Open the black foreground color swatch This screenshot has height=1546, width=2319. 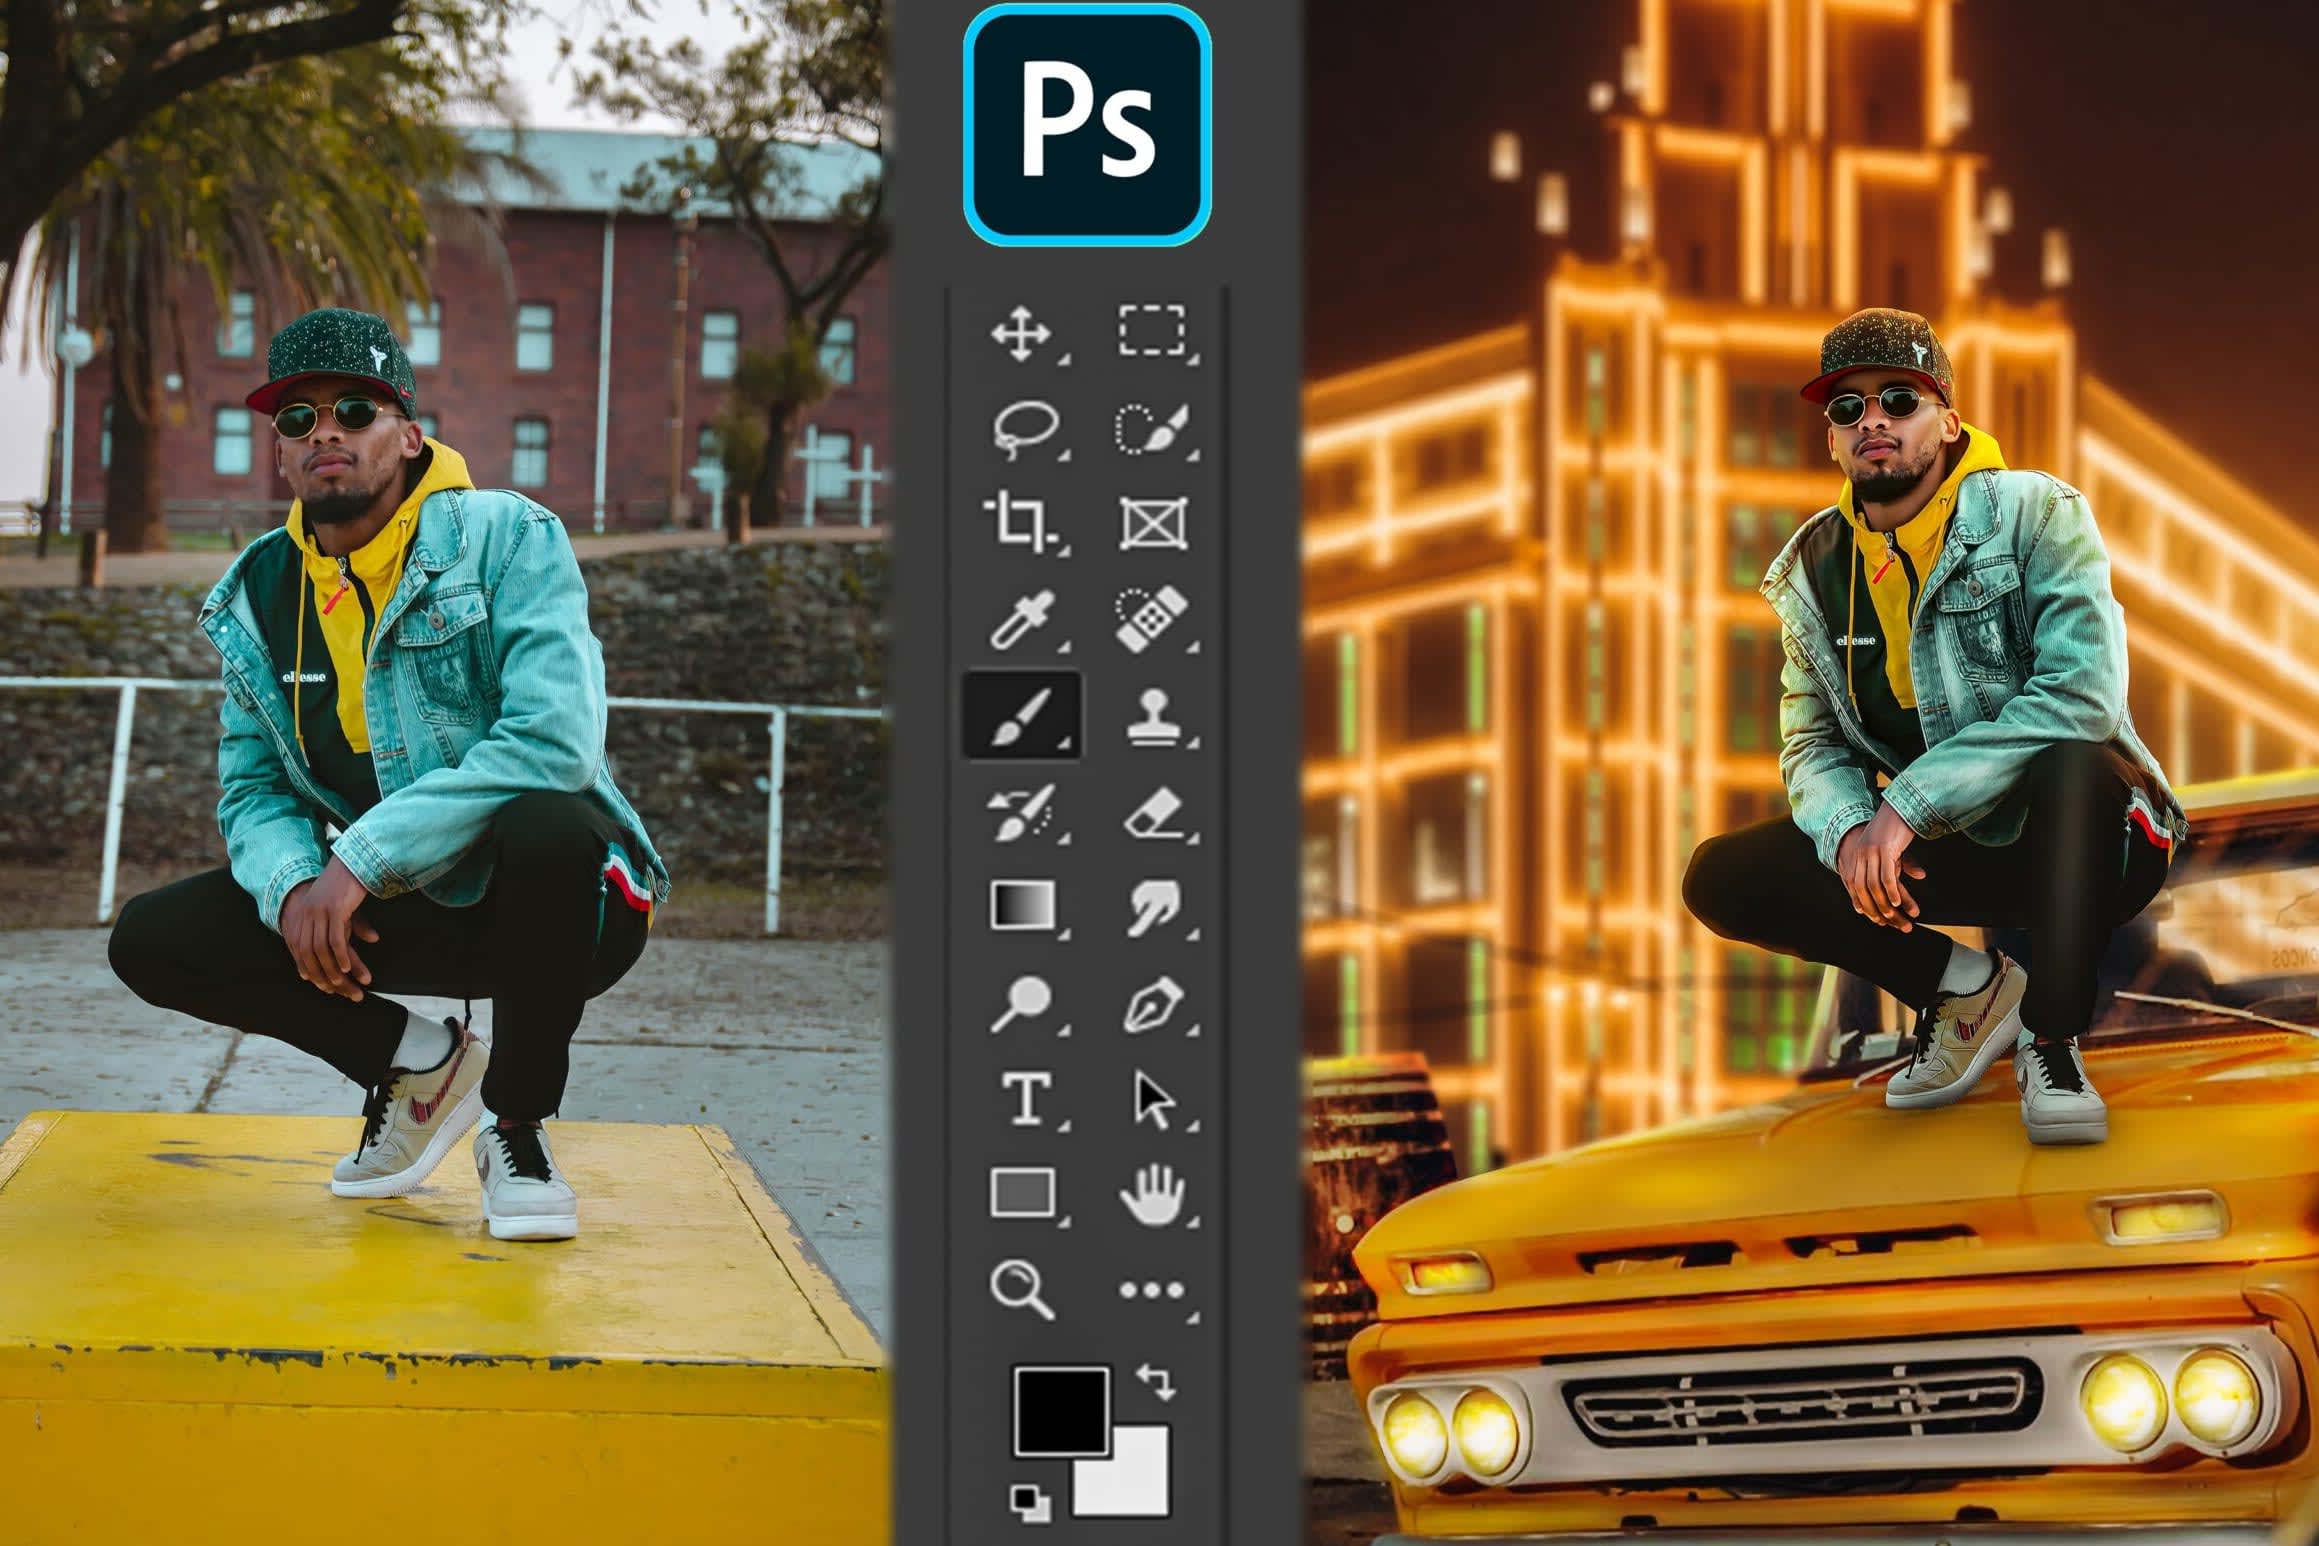[x=1062, y=1410]
